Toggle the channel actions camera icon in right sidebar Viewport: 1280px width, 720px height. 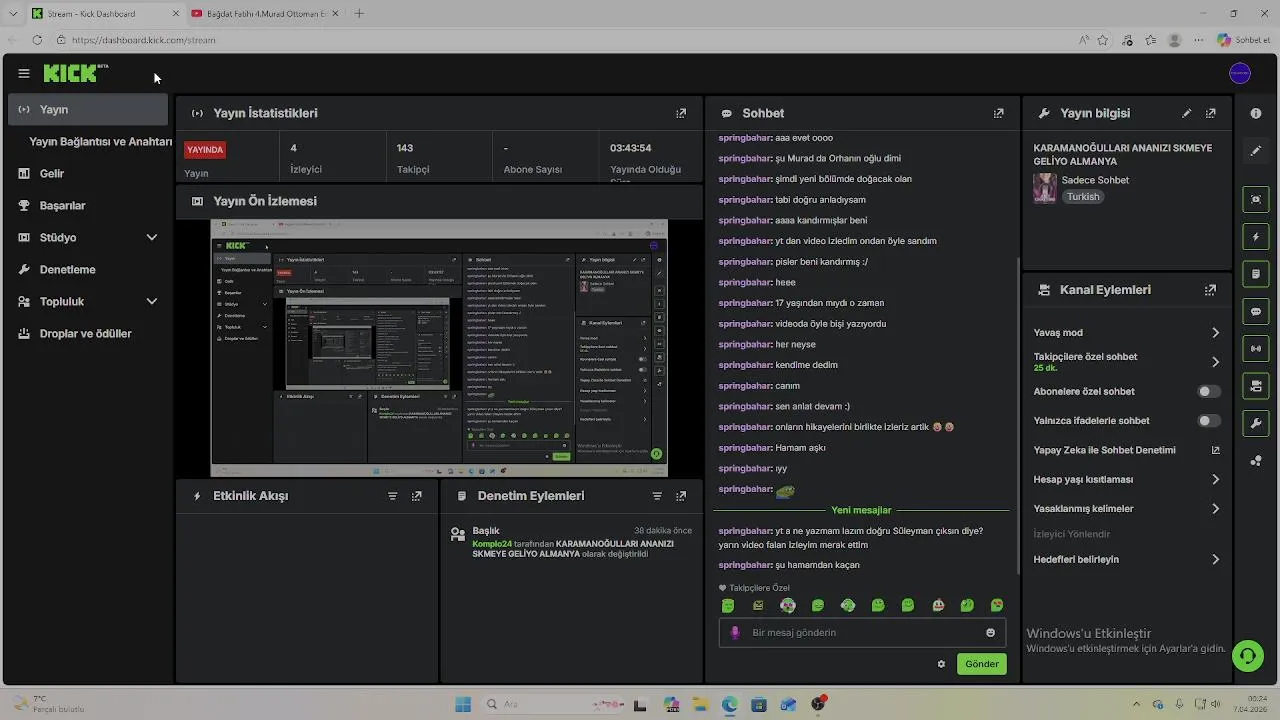pyautogui.click(x=1256, y=386)
